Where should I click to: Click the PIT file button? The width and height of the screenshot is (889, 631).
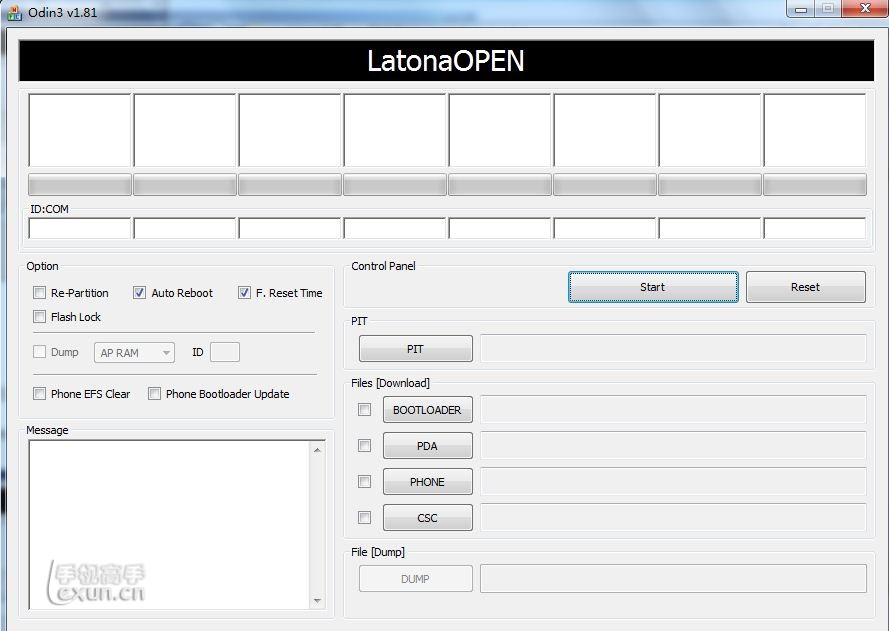click(x=416, y=349)
